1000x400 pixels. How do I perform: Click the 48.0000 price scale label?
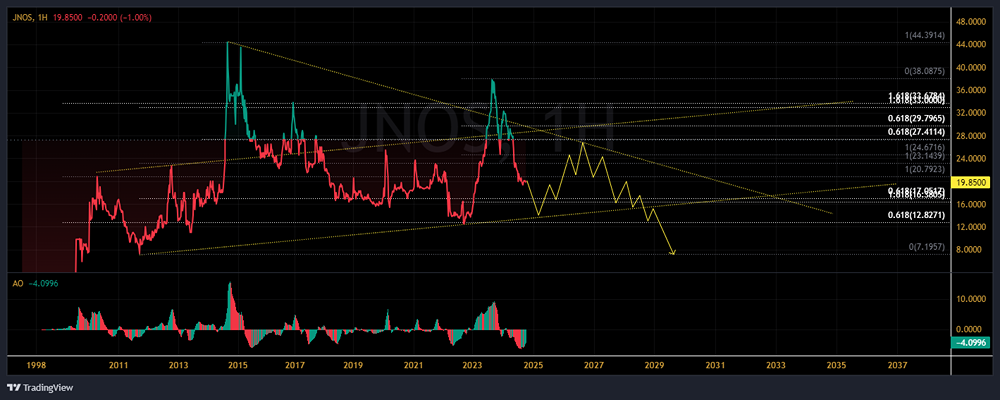[x=973, y=22]
